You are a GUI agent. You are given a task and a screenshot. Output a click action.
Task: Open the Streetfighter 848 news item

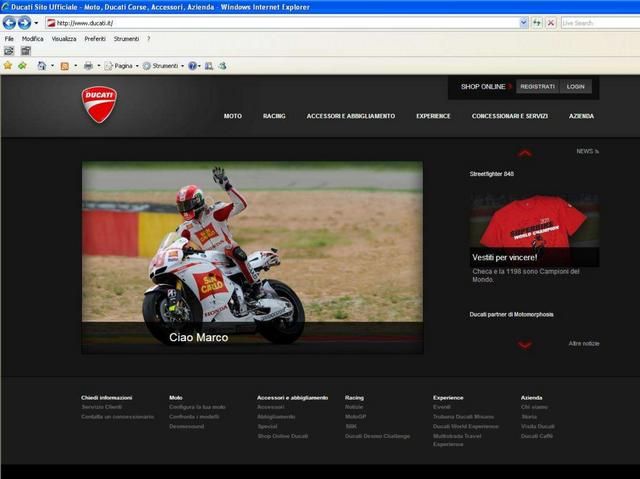[491, 174]
